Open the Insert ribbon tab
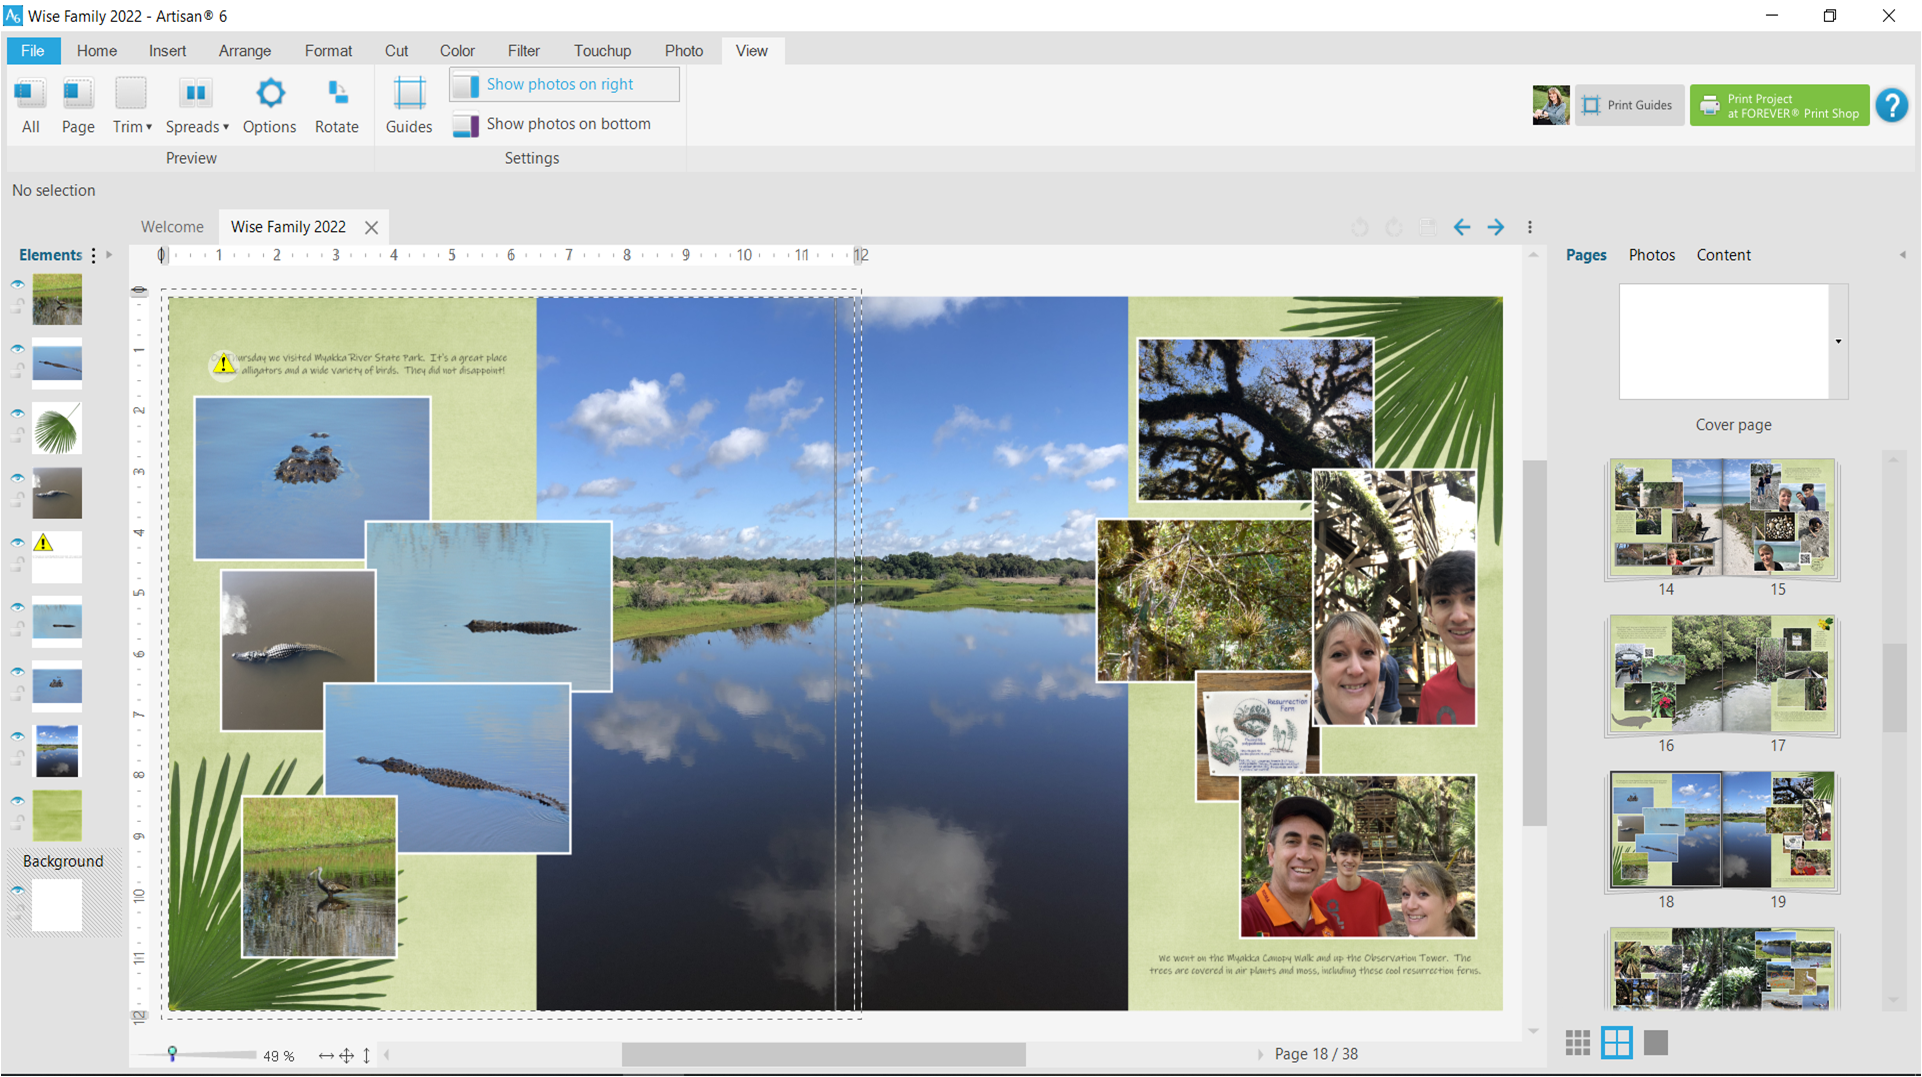 pyautogui.click(x=167, y=51)
